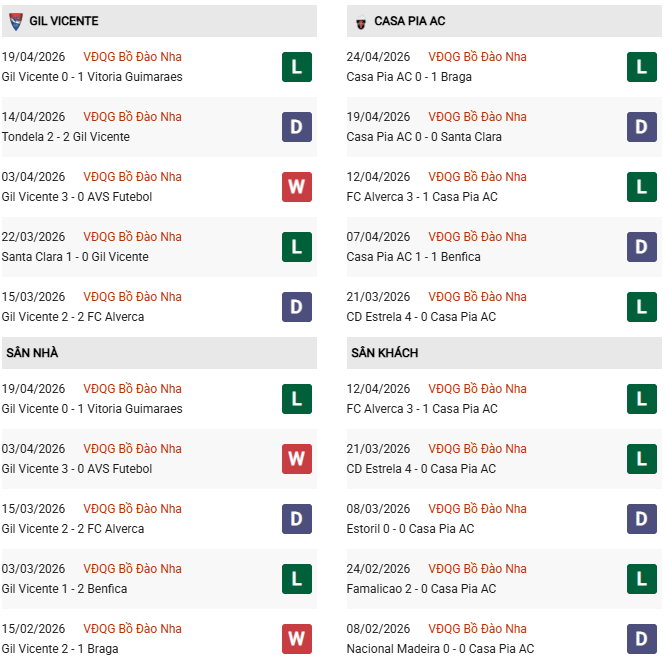Click the Casa Pia AC club crest icon
The image size is (667, 668).
(360, 22)
